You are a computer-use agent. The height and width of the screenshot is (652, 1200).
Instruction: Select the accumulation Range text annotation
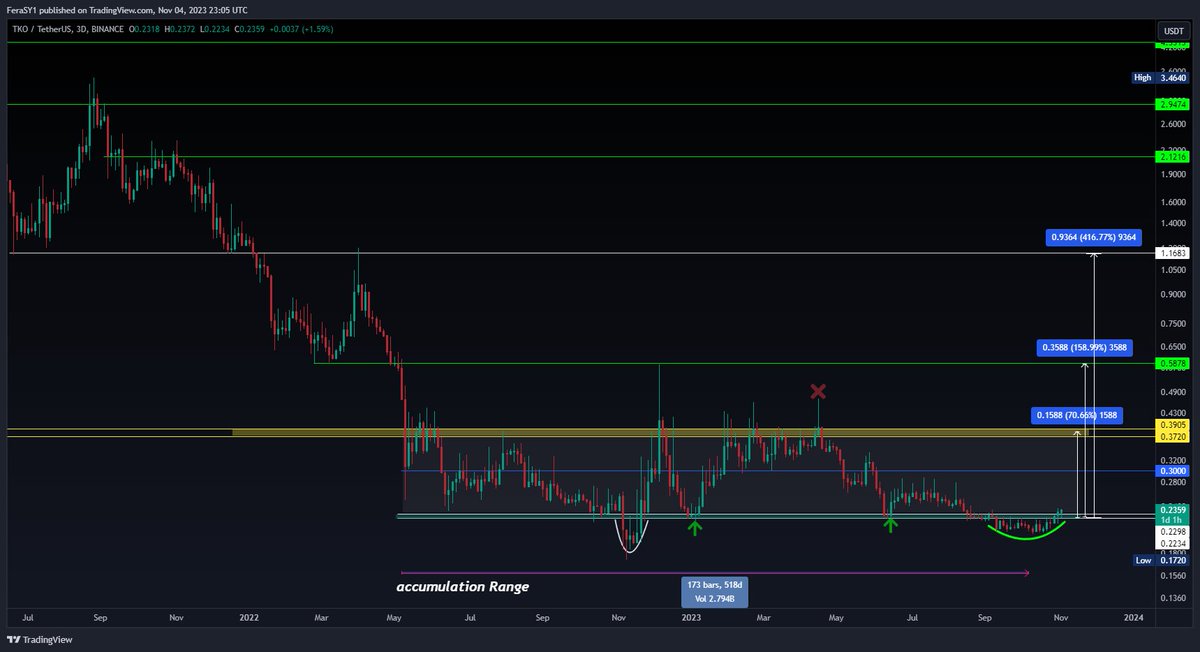coord(463,587)
